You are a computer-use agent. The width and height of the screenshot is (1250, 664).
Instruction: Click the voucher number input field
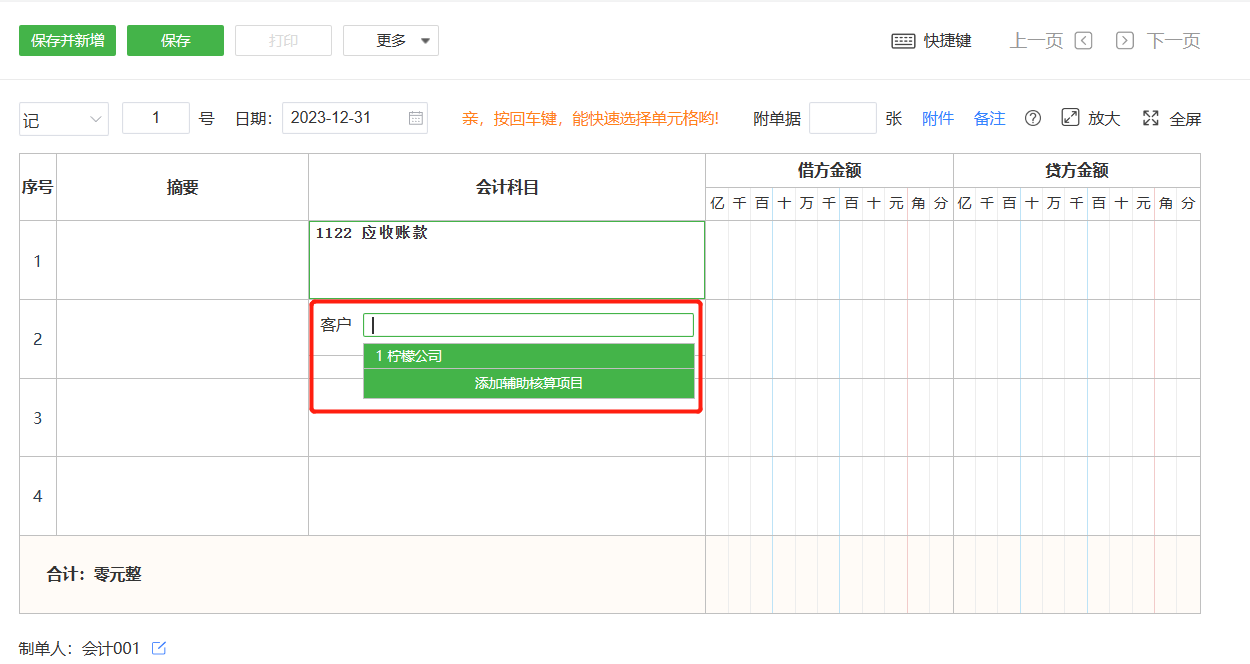pos(156,118)
